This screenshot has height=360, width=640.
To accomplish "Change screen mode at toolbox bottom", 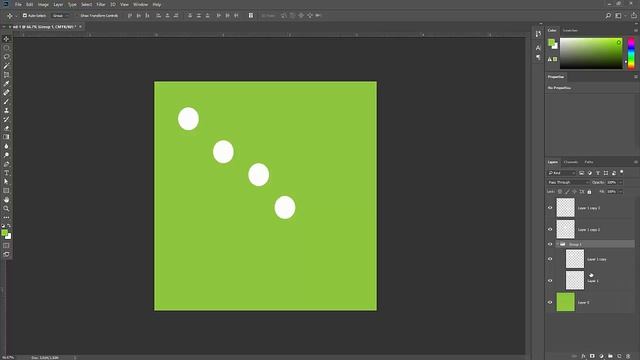I will pyautogui.click(x=6, y=254).
